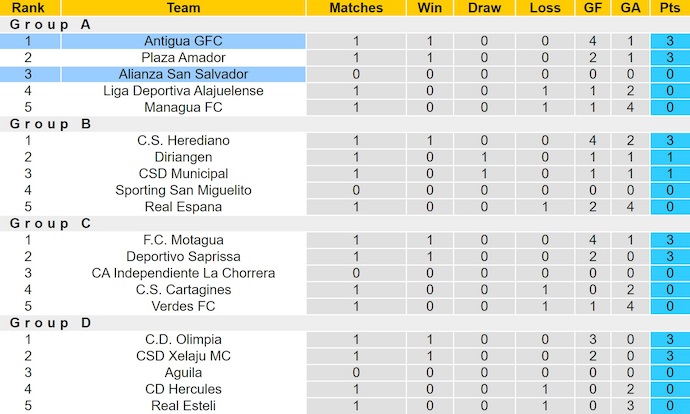
Task: Click the points cell for Real Espana
Action: pyautogui.click(x=664, y=207)
